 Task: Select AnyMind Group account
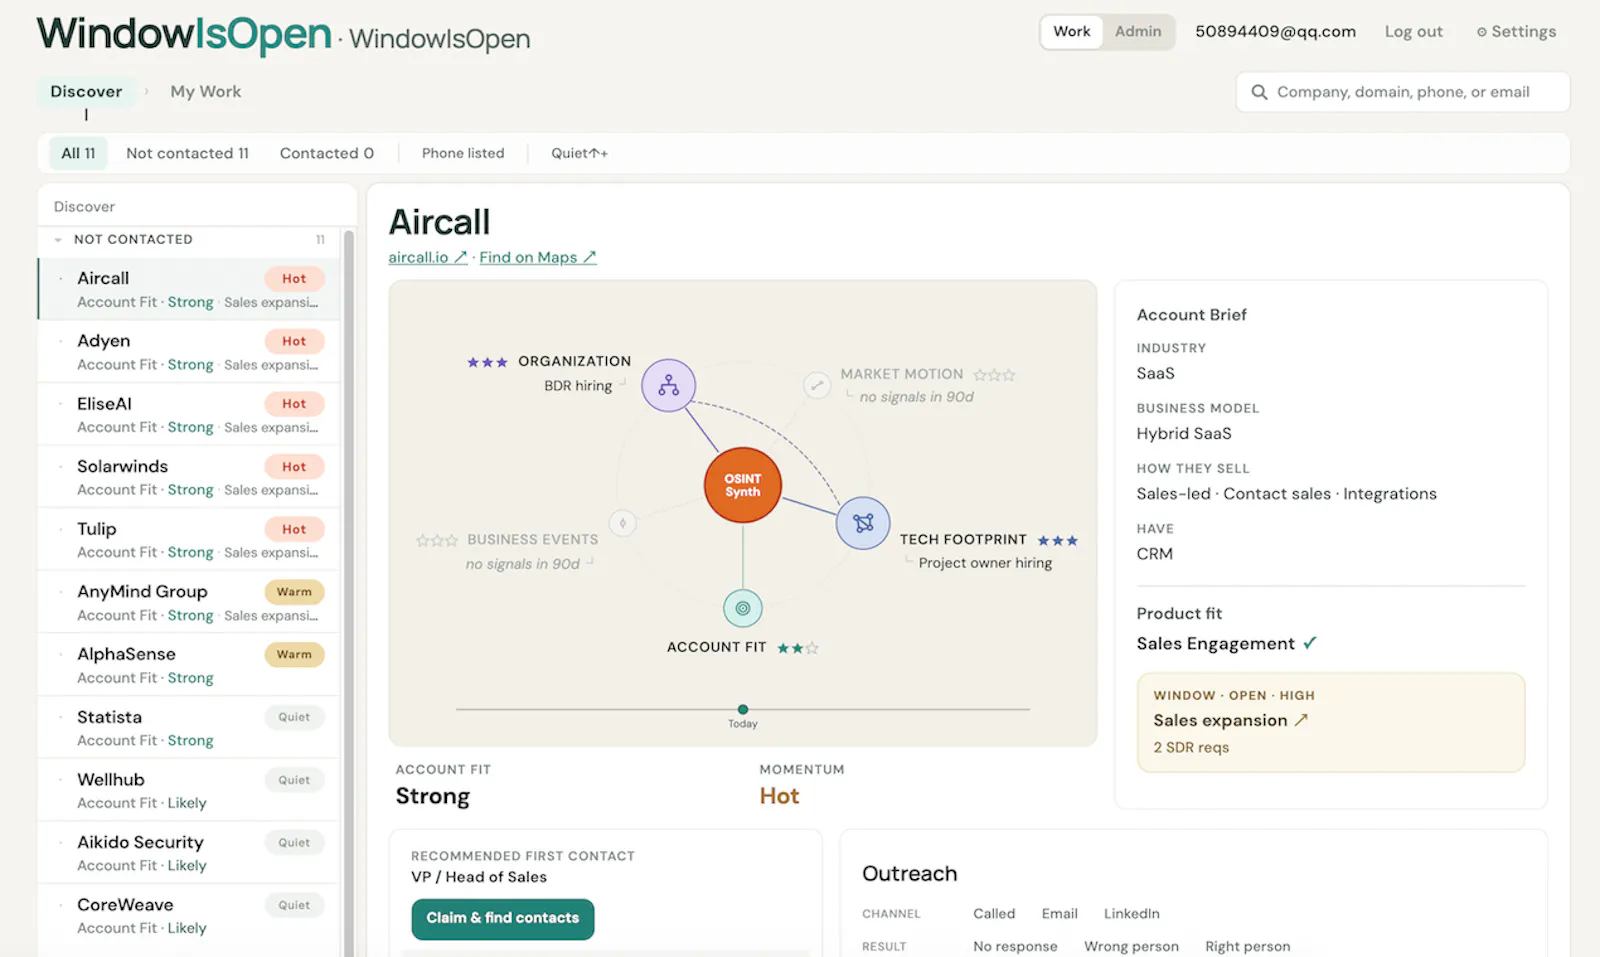[190, 603]
